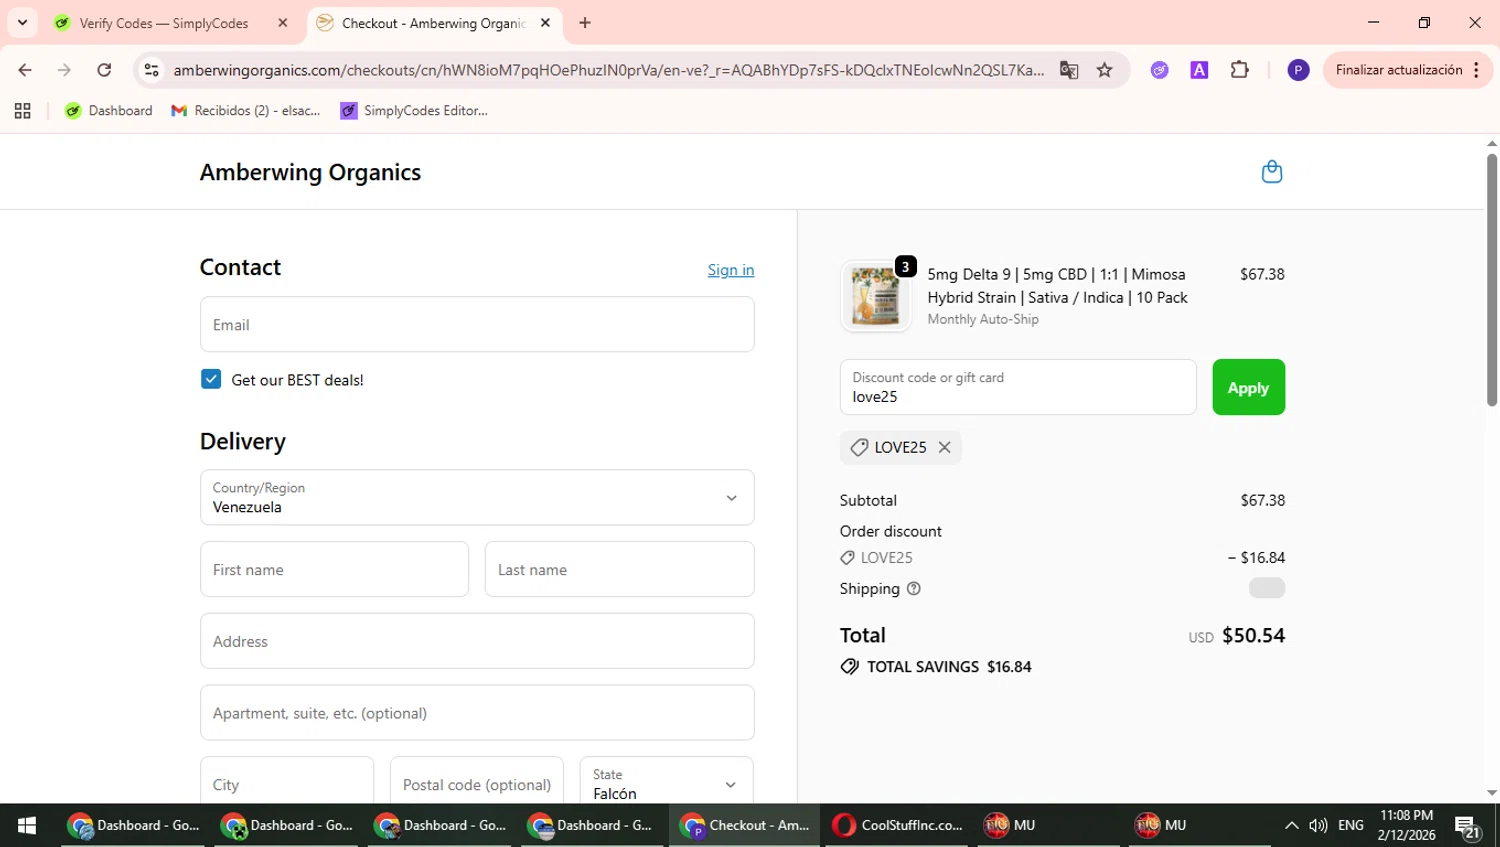Screen dimensions: 1500x847
Task: Click the page vertical scrollbar
Action: 1491,280
